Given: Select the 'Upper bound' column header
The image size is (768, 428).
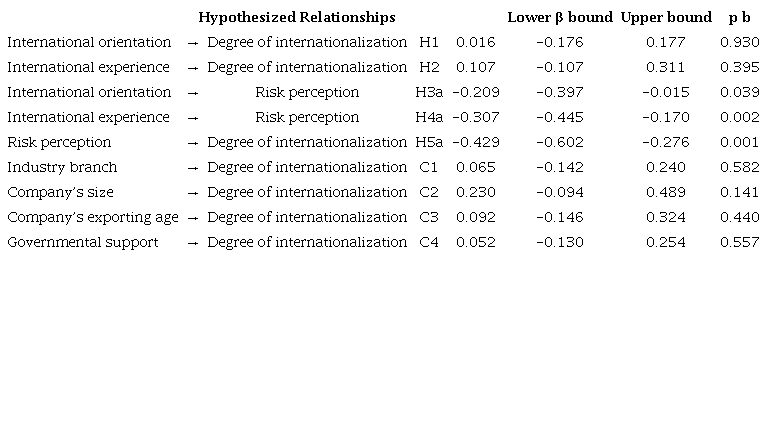Looking at the screenshot, I should (x=666, y=17).
